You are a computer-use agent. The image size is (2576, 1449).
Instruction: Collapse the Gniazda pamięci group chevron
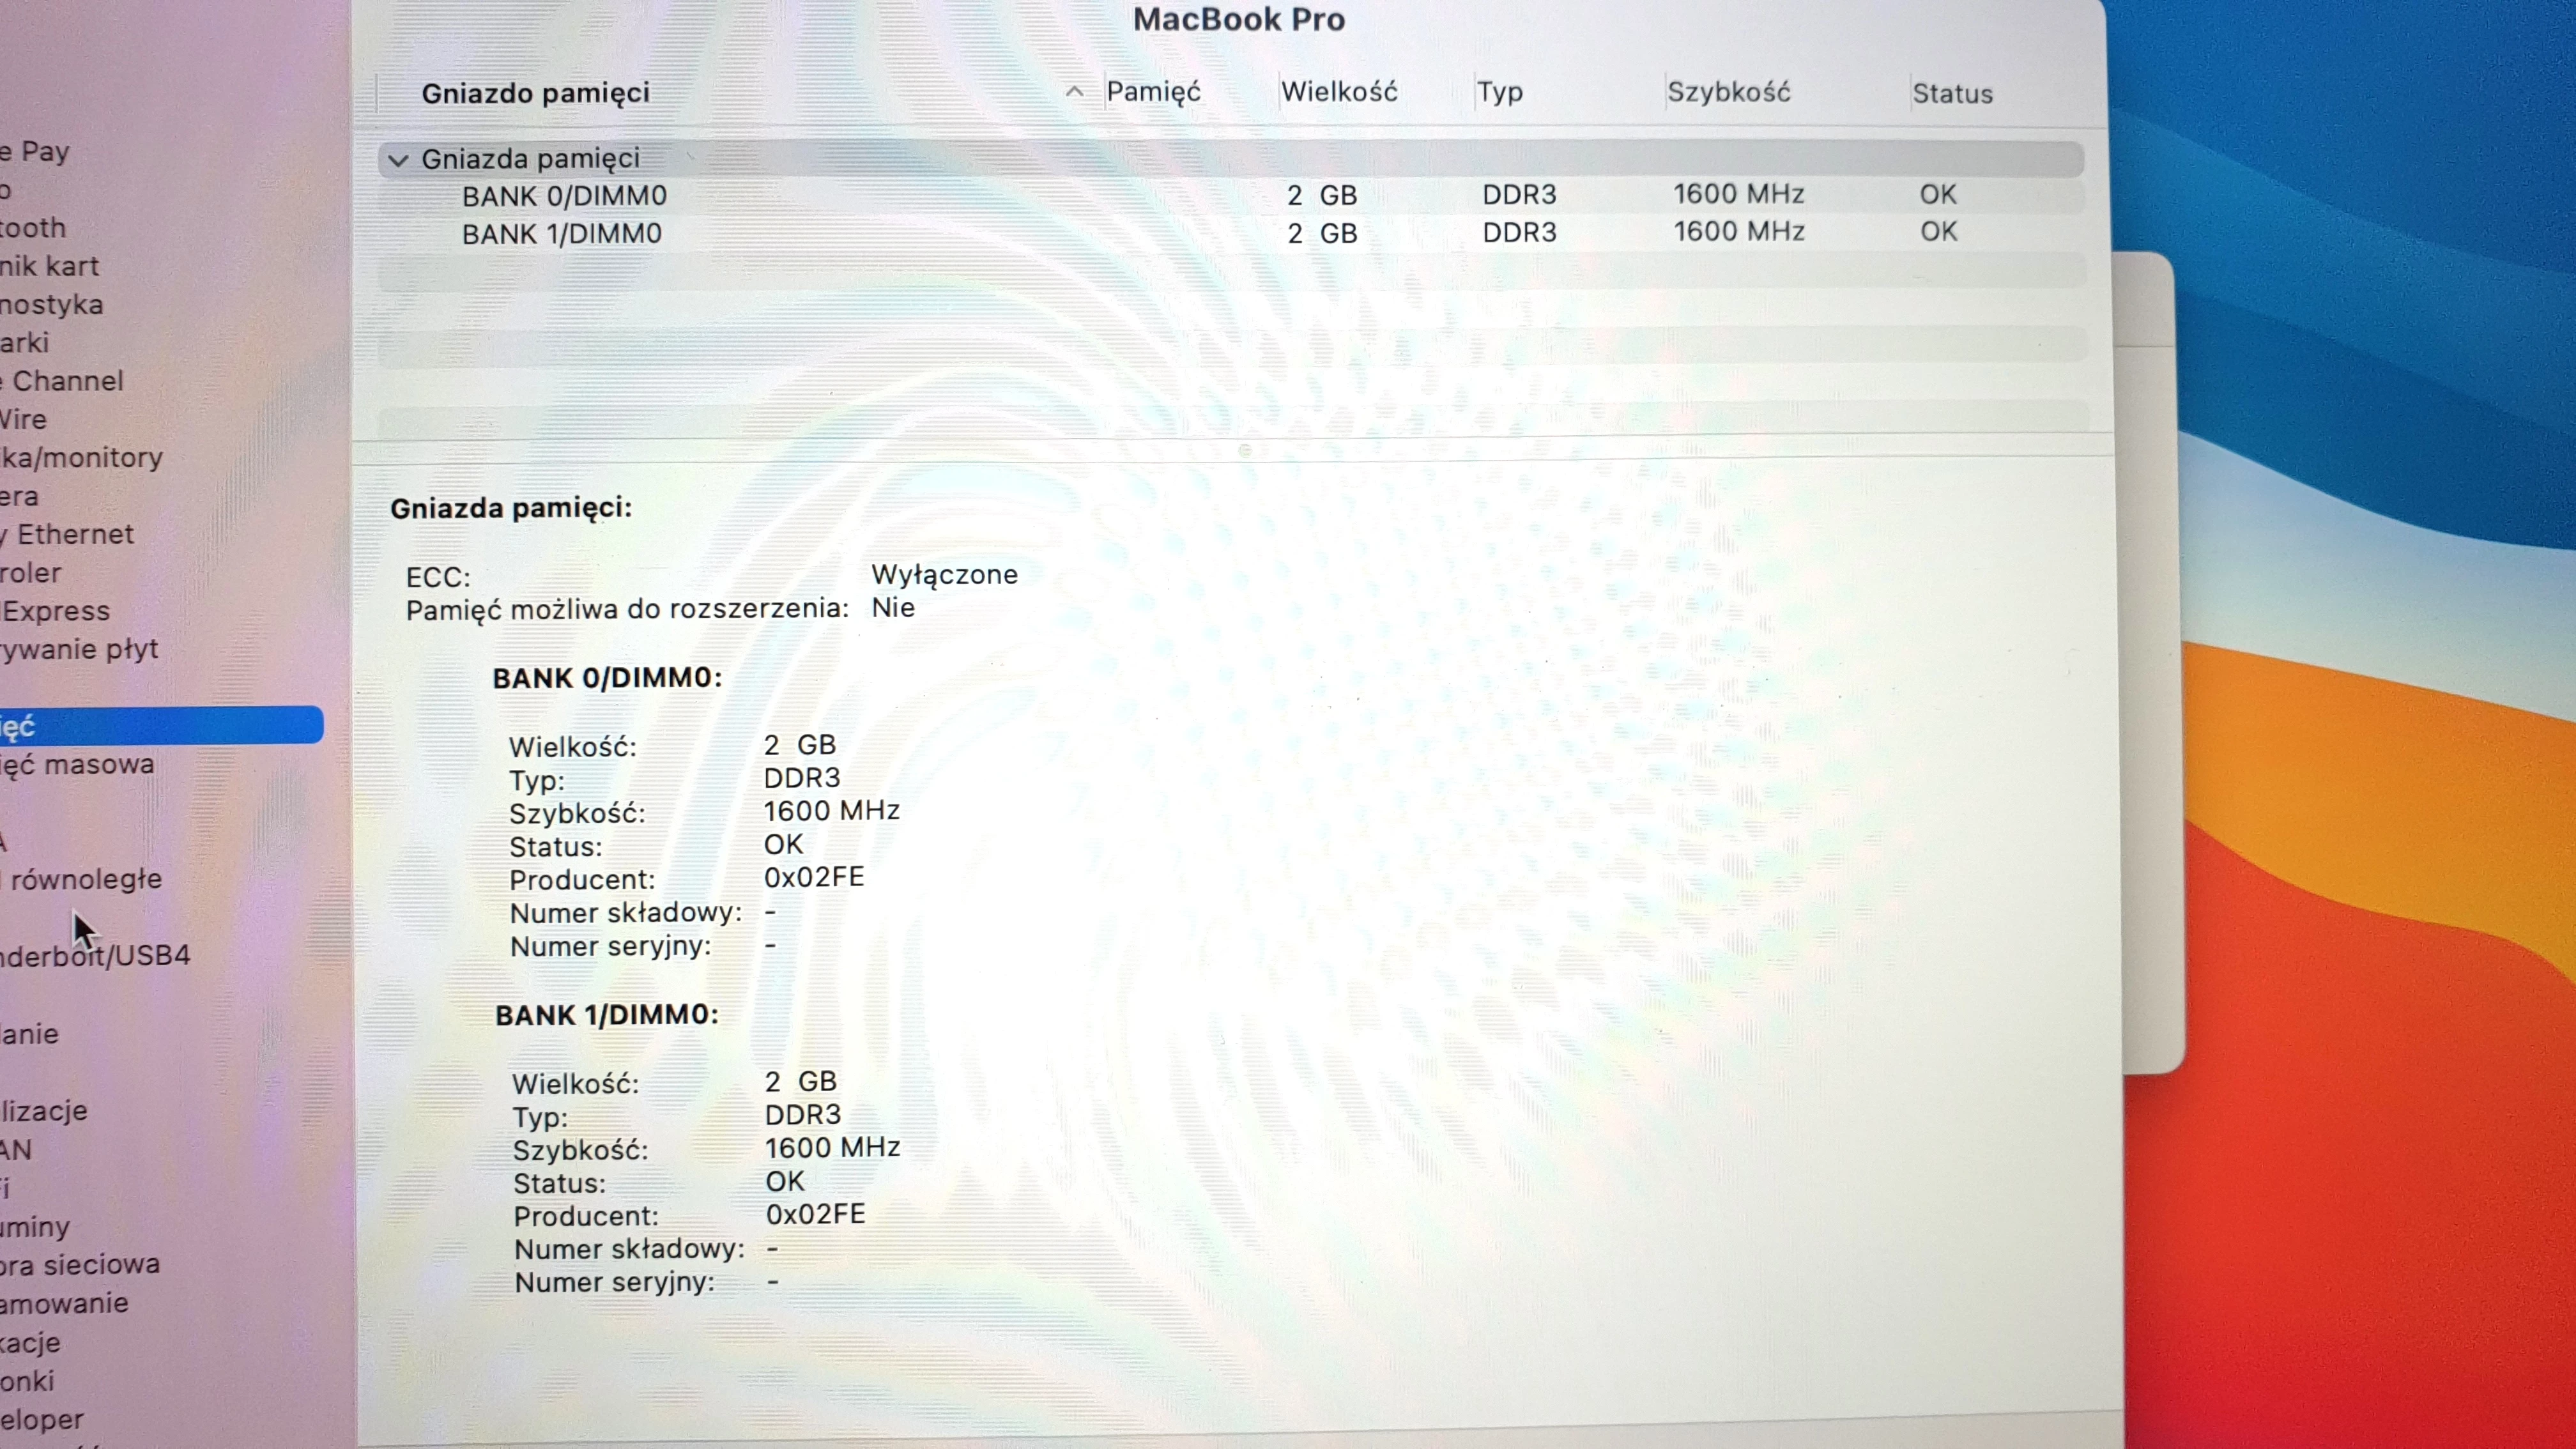pyautogui.click(x=398, y=160)
